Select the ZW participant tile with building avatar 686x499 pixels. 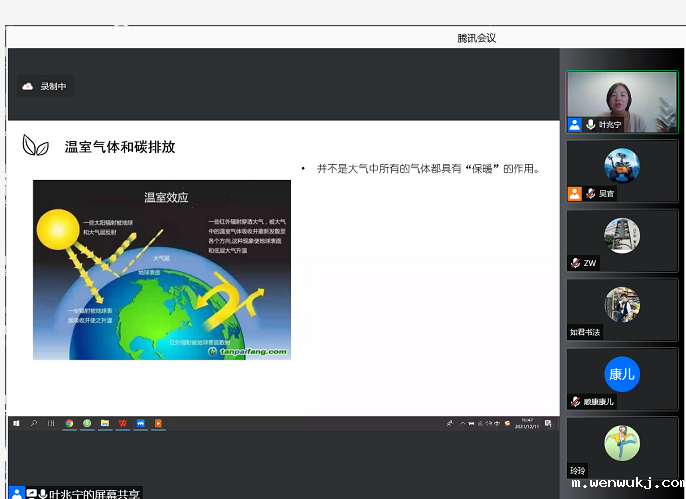622,241
